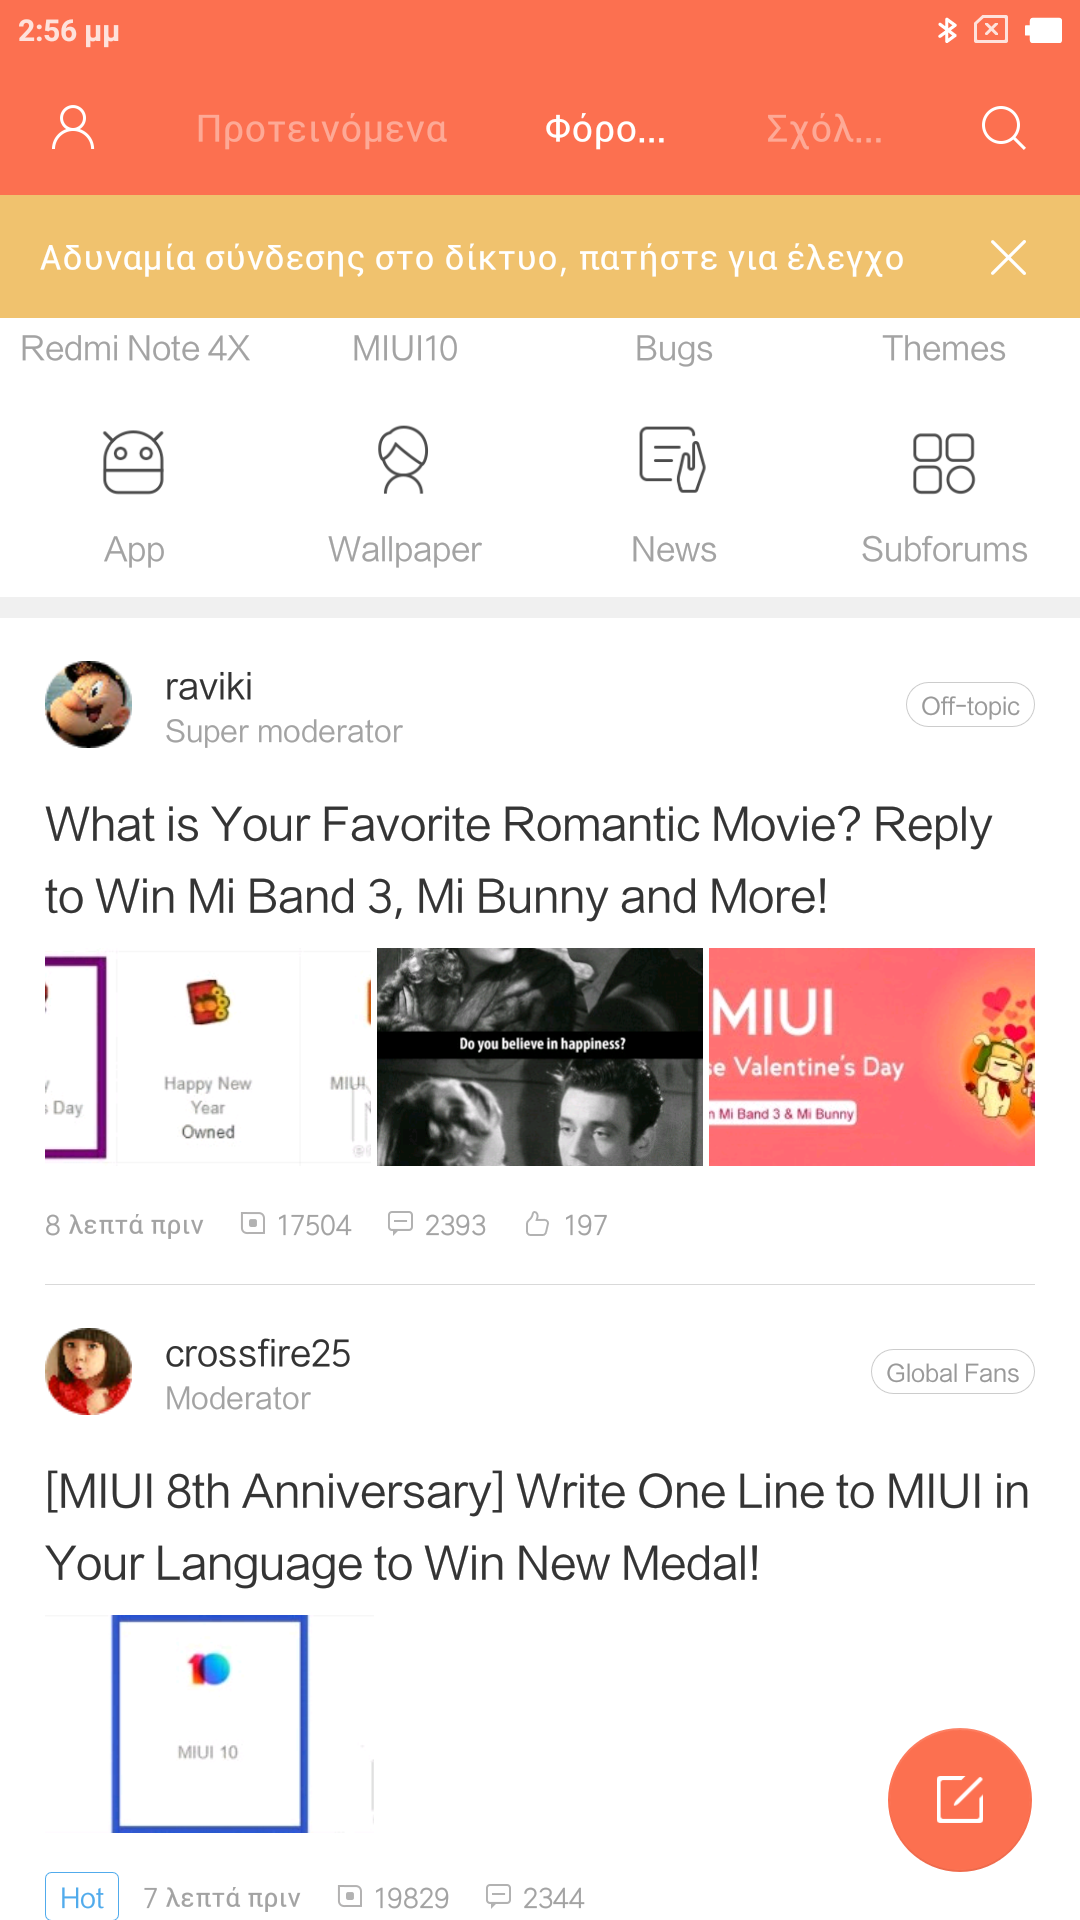Open the user profile icon

(x=73, y=128)
